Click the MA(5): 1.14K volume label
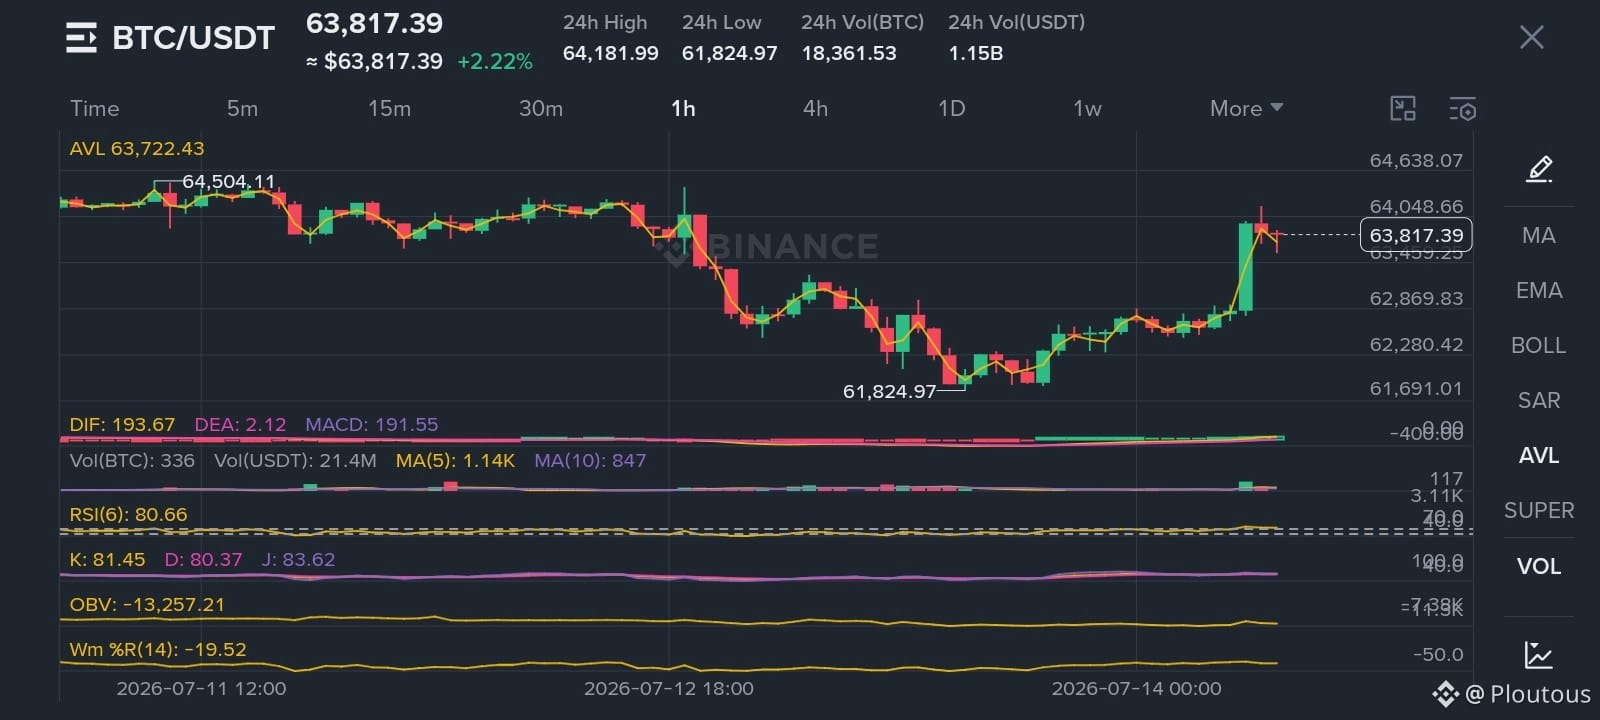This screenshot has width=1600, height=720. (x=455, y=461)
